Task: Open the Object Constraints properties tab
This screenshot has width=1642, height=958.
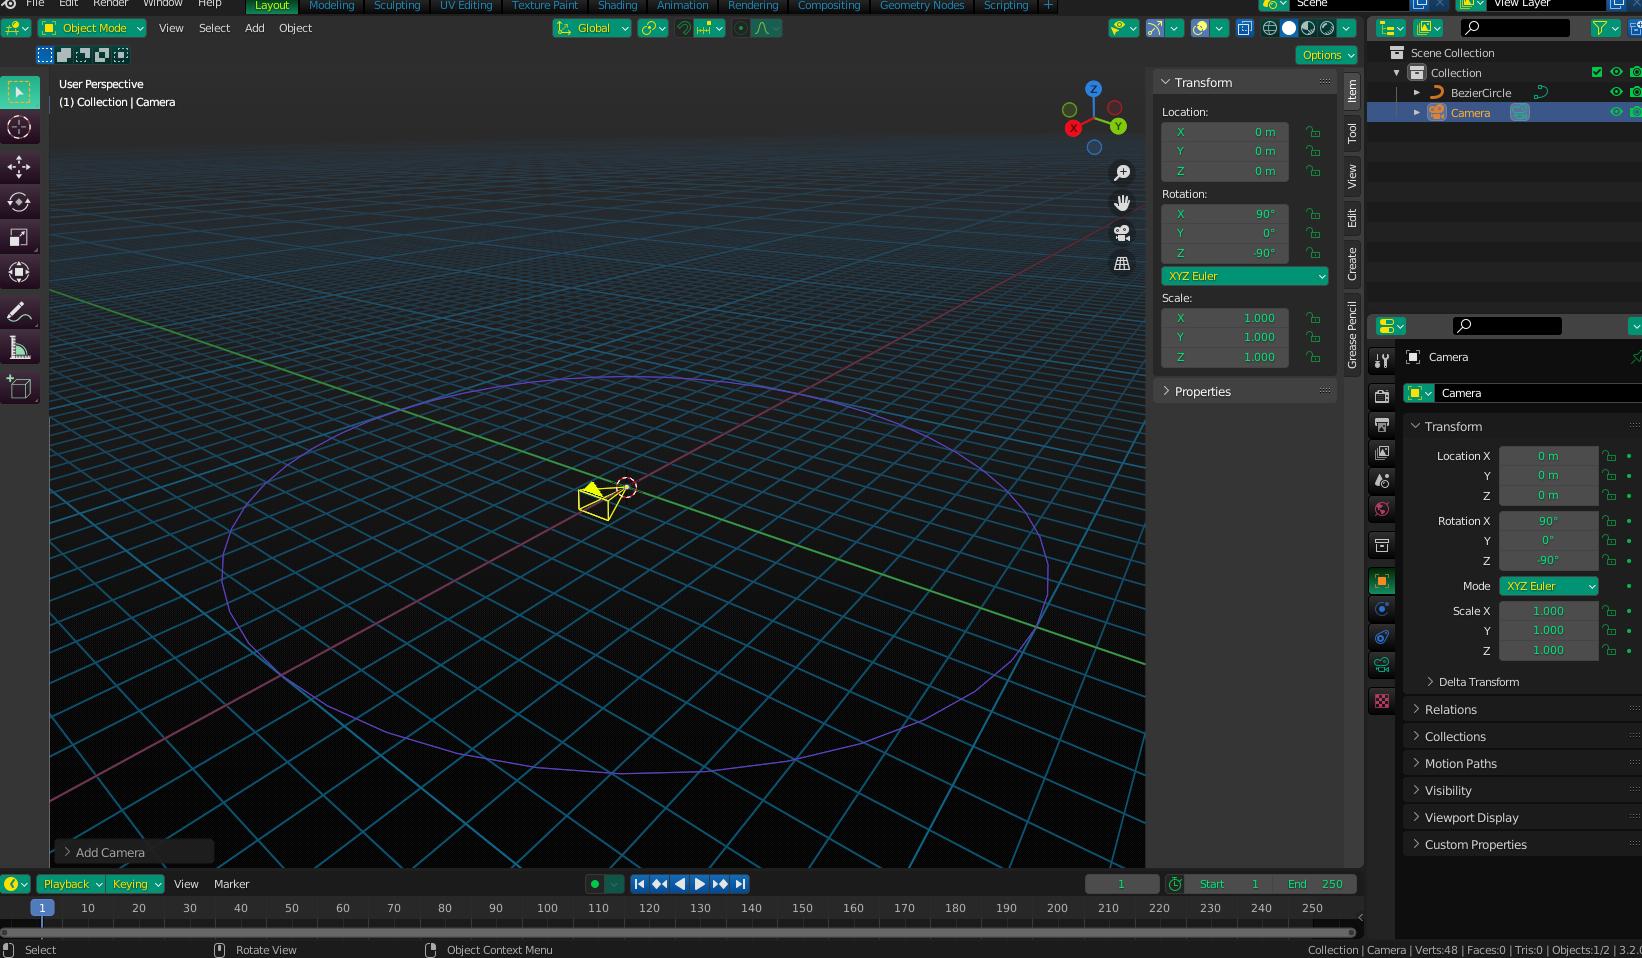Action: click(1382, 637)
